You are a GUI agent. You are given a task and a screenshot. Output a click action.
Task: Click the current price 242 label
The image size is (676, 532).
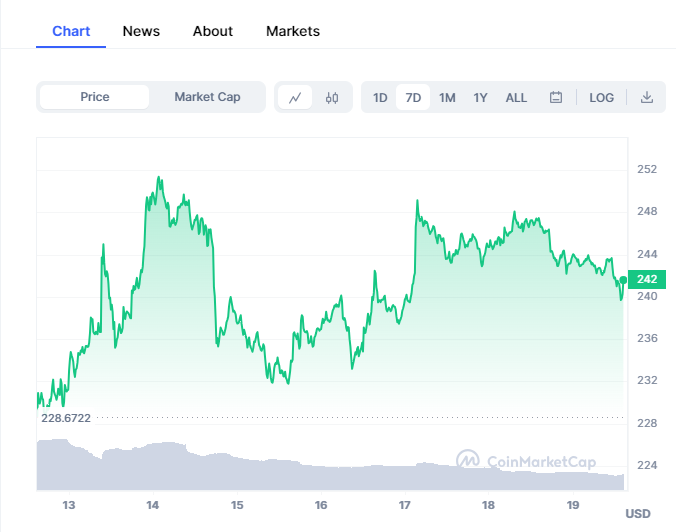coord(647,279)
